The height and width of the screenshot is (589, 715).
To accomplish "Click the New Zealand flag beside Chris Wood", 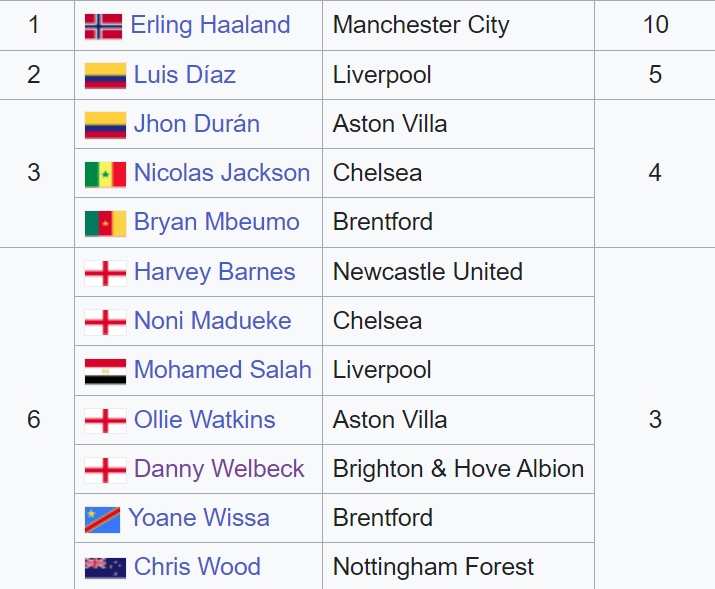I will (105, 568).
